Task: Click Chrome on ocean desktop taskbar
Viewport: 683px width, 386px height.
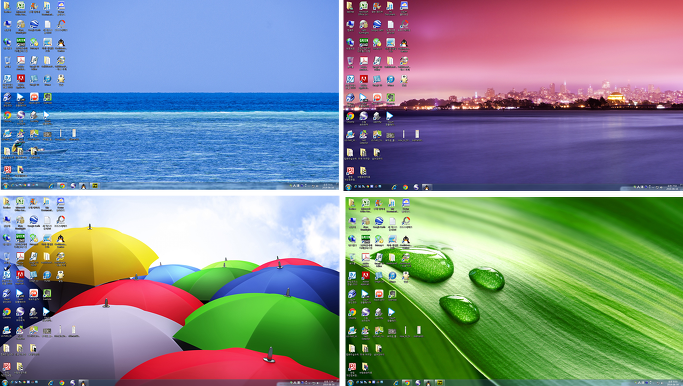Action: coord(62,186)
